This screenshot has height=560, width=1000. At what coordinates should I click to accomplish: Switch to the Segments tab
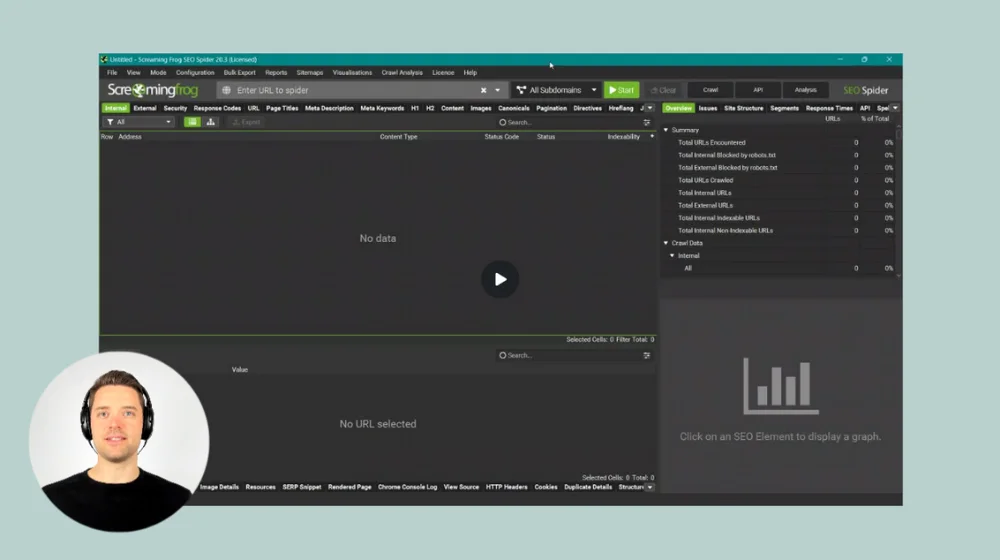pos(784,108)
